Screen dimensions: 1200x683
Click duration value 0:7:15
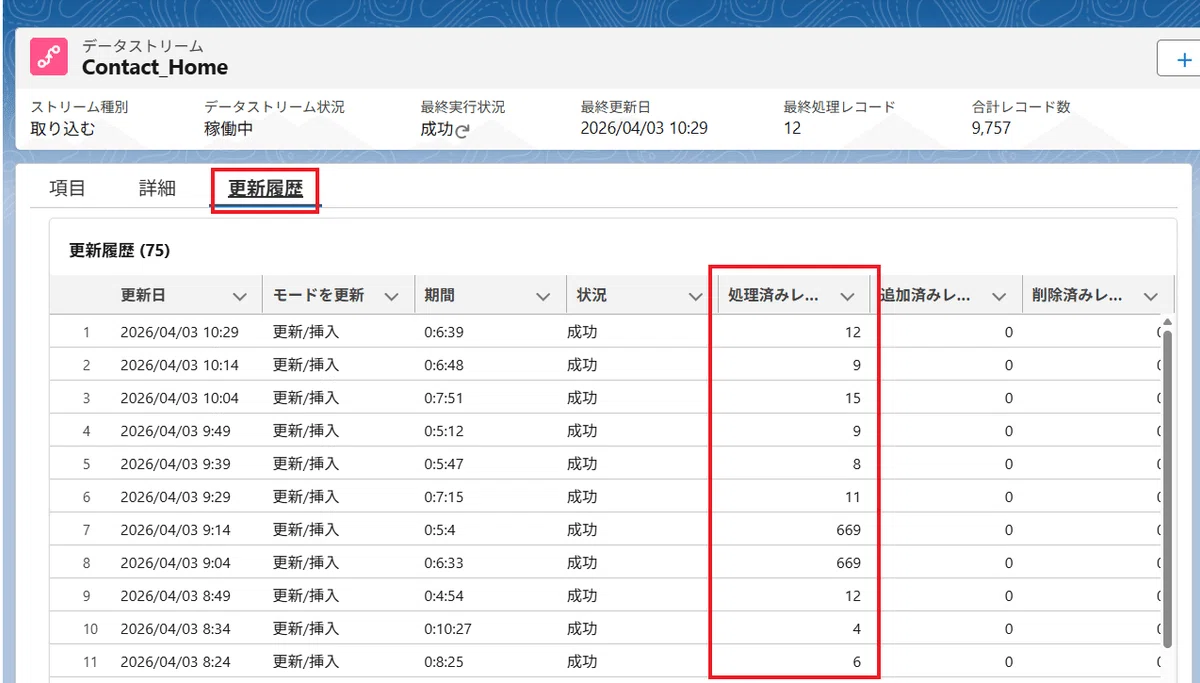[444, 497]
